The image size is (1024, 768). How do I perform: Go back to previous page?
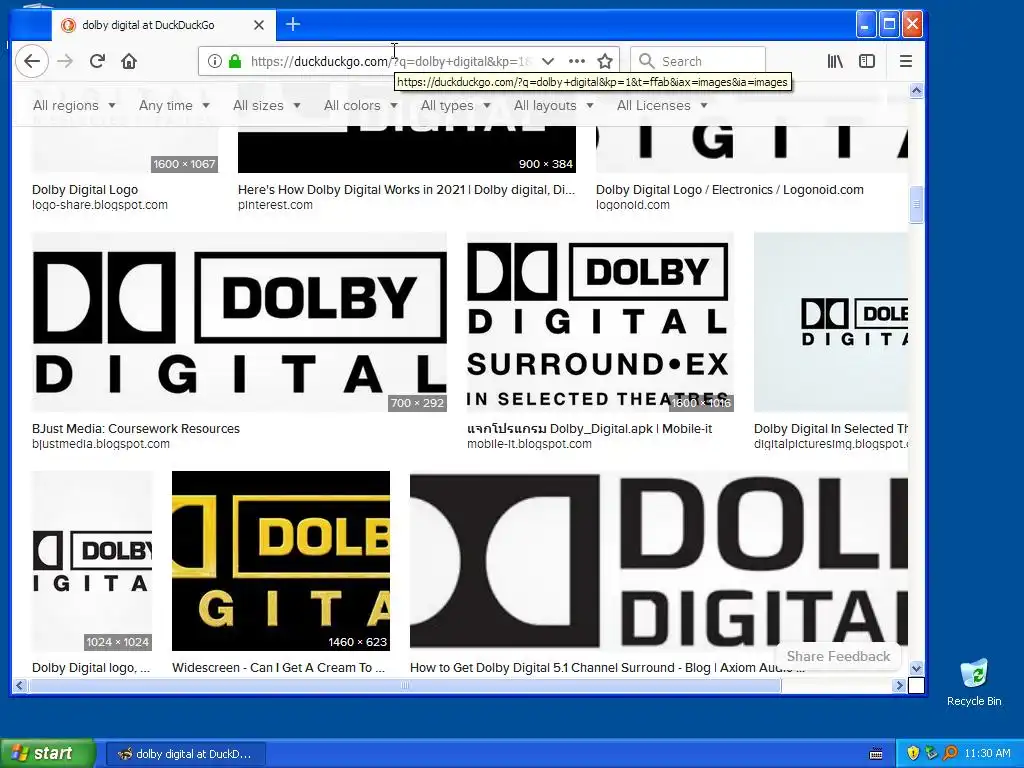point(31,61)
